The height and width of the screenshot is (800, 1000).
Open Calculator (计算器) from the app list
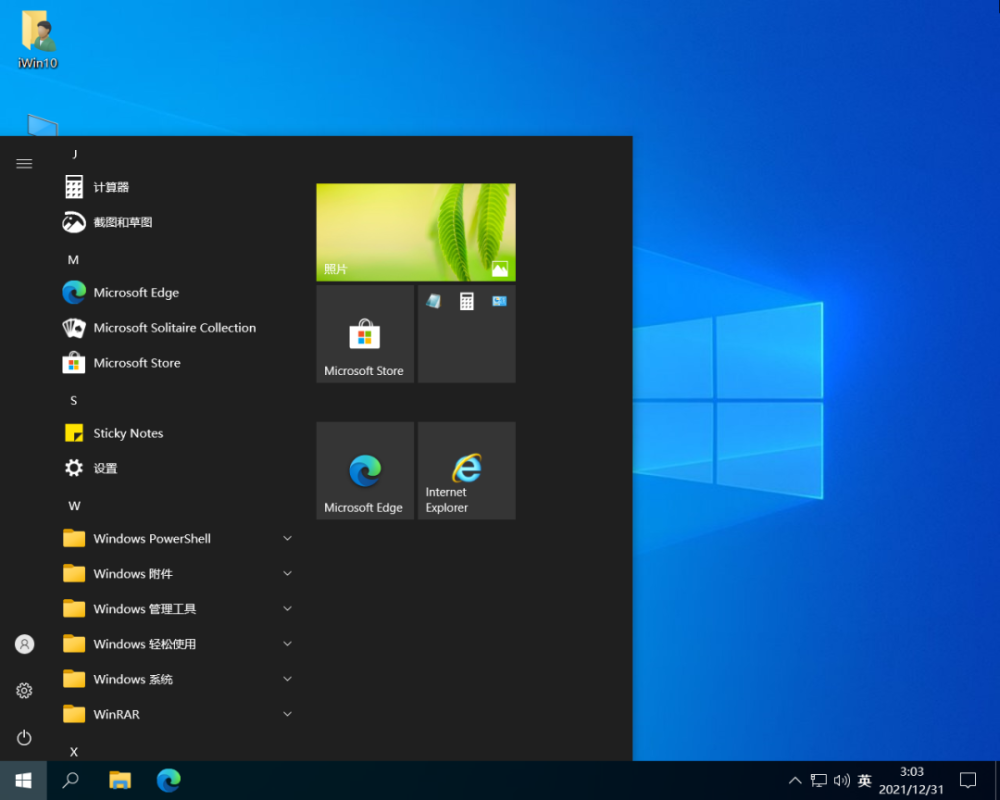click(x=110, y=187)
